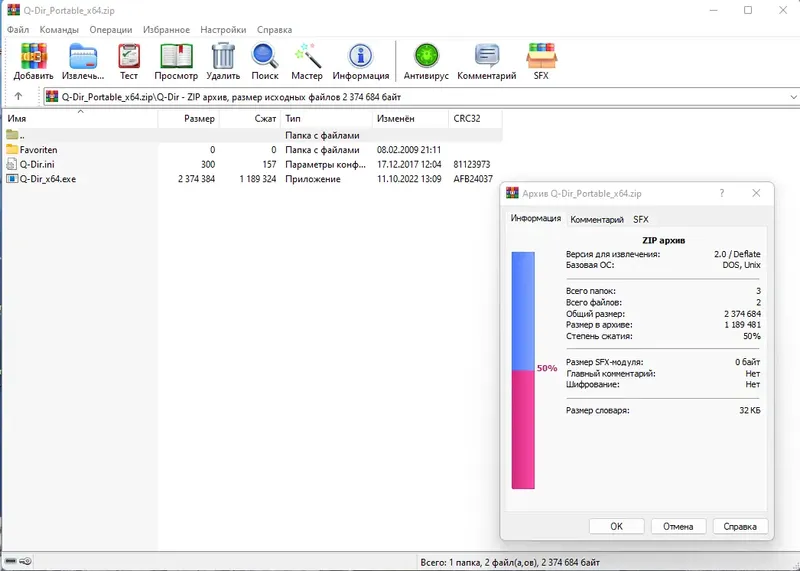Sort by the Сжат column header
The width and height of the screenshot is (800, 571).
tap(250, 118)
